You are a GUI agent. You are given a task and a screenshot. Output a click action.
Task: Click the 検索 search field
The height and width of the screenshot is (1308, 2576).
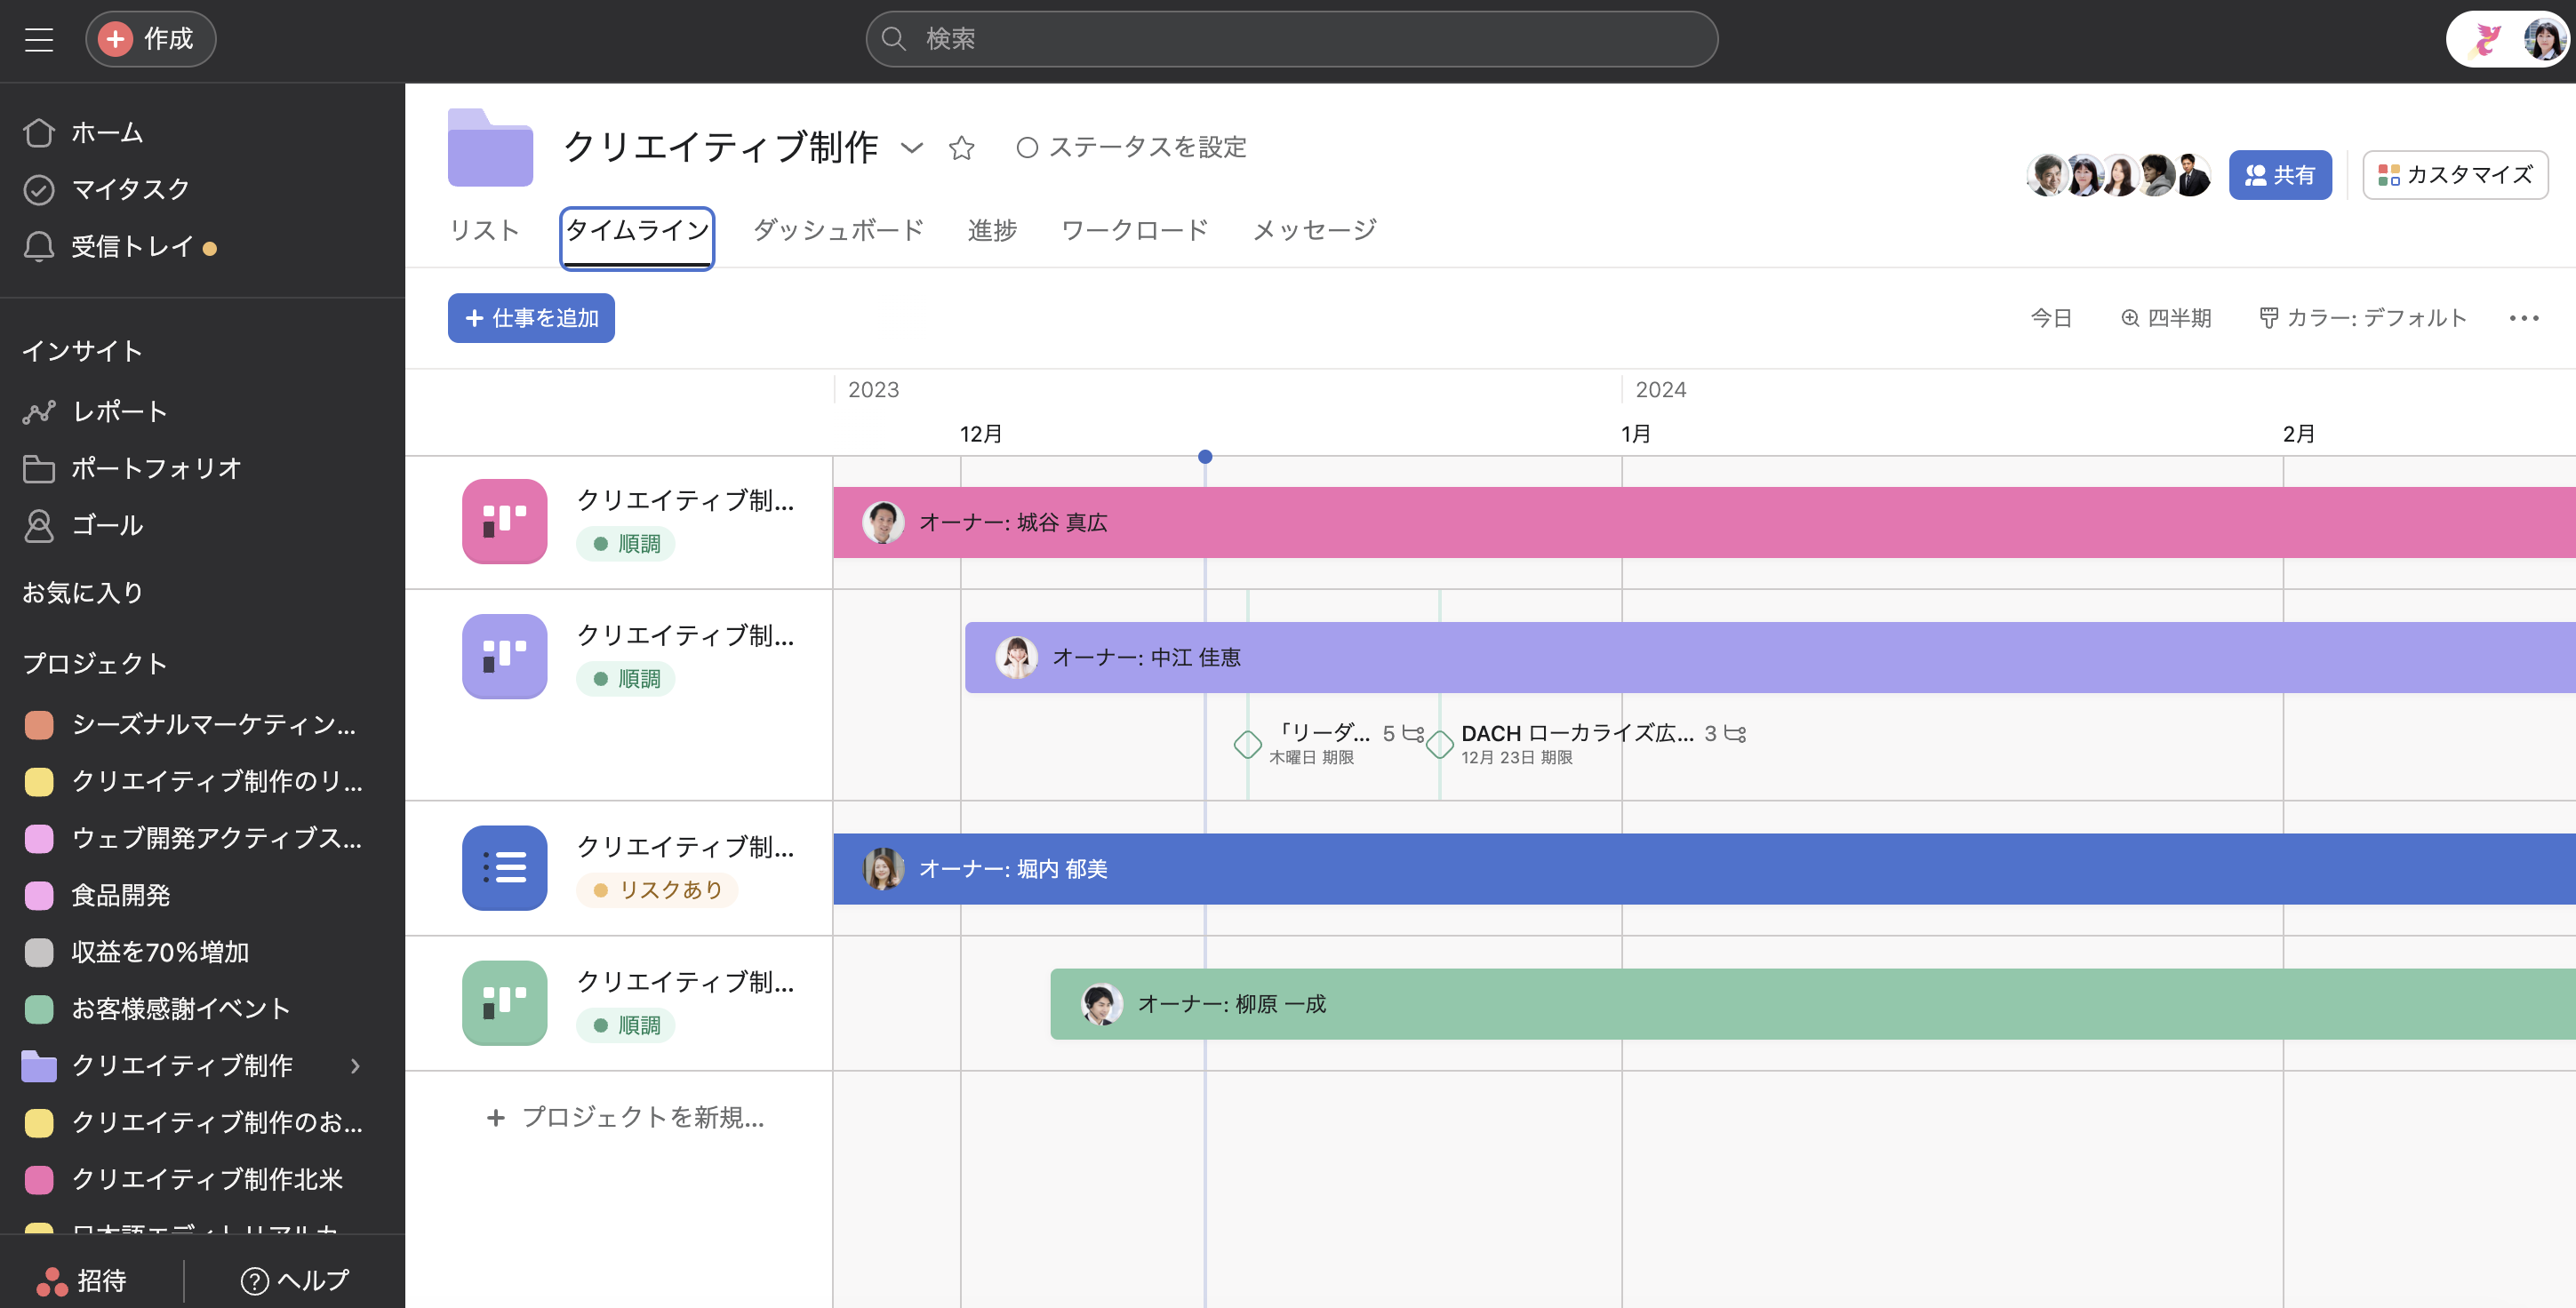[x=1291, y=39]
